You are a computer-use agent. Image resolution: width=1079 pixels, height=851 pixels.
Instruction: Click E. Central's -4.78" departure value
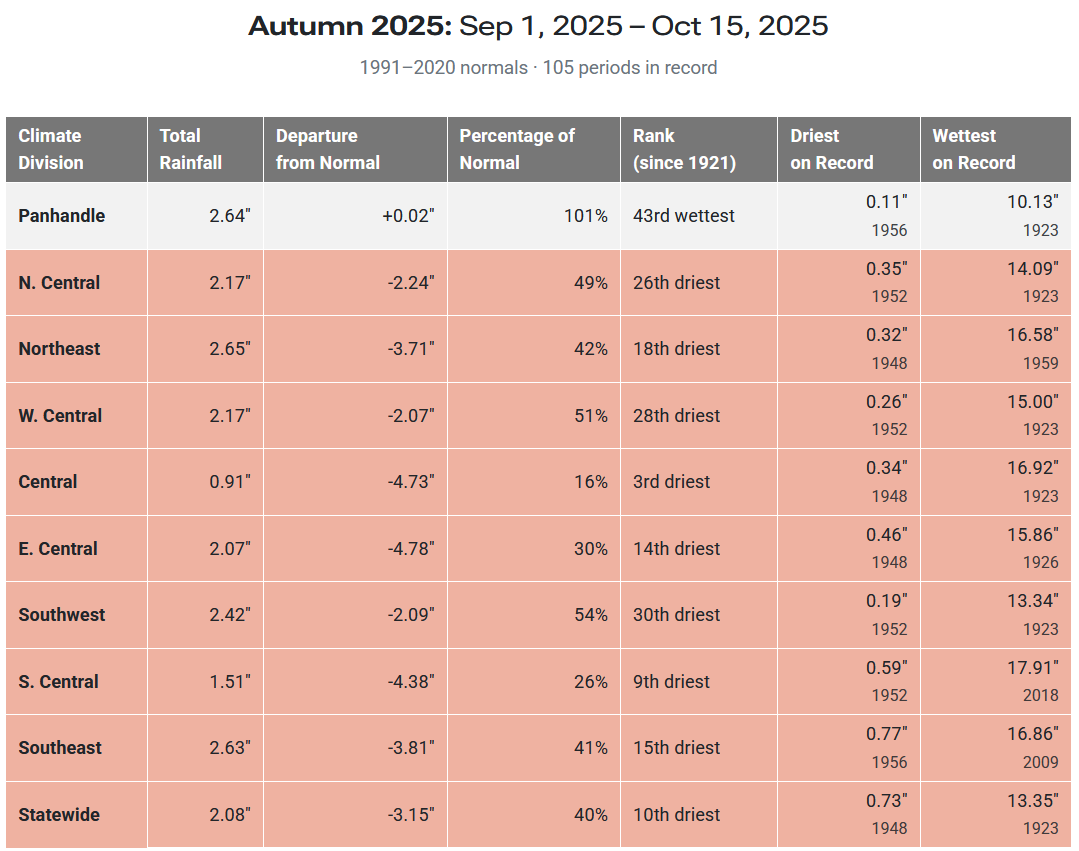(412, 549)
